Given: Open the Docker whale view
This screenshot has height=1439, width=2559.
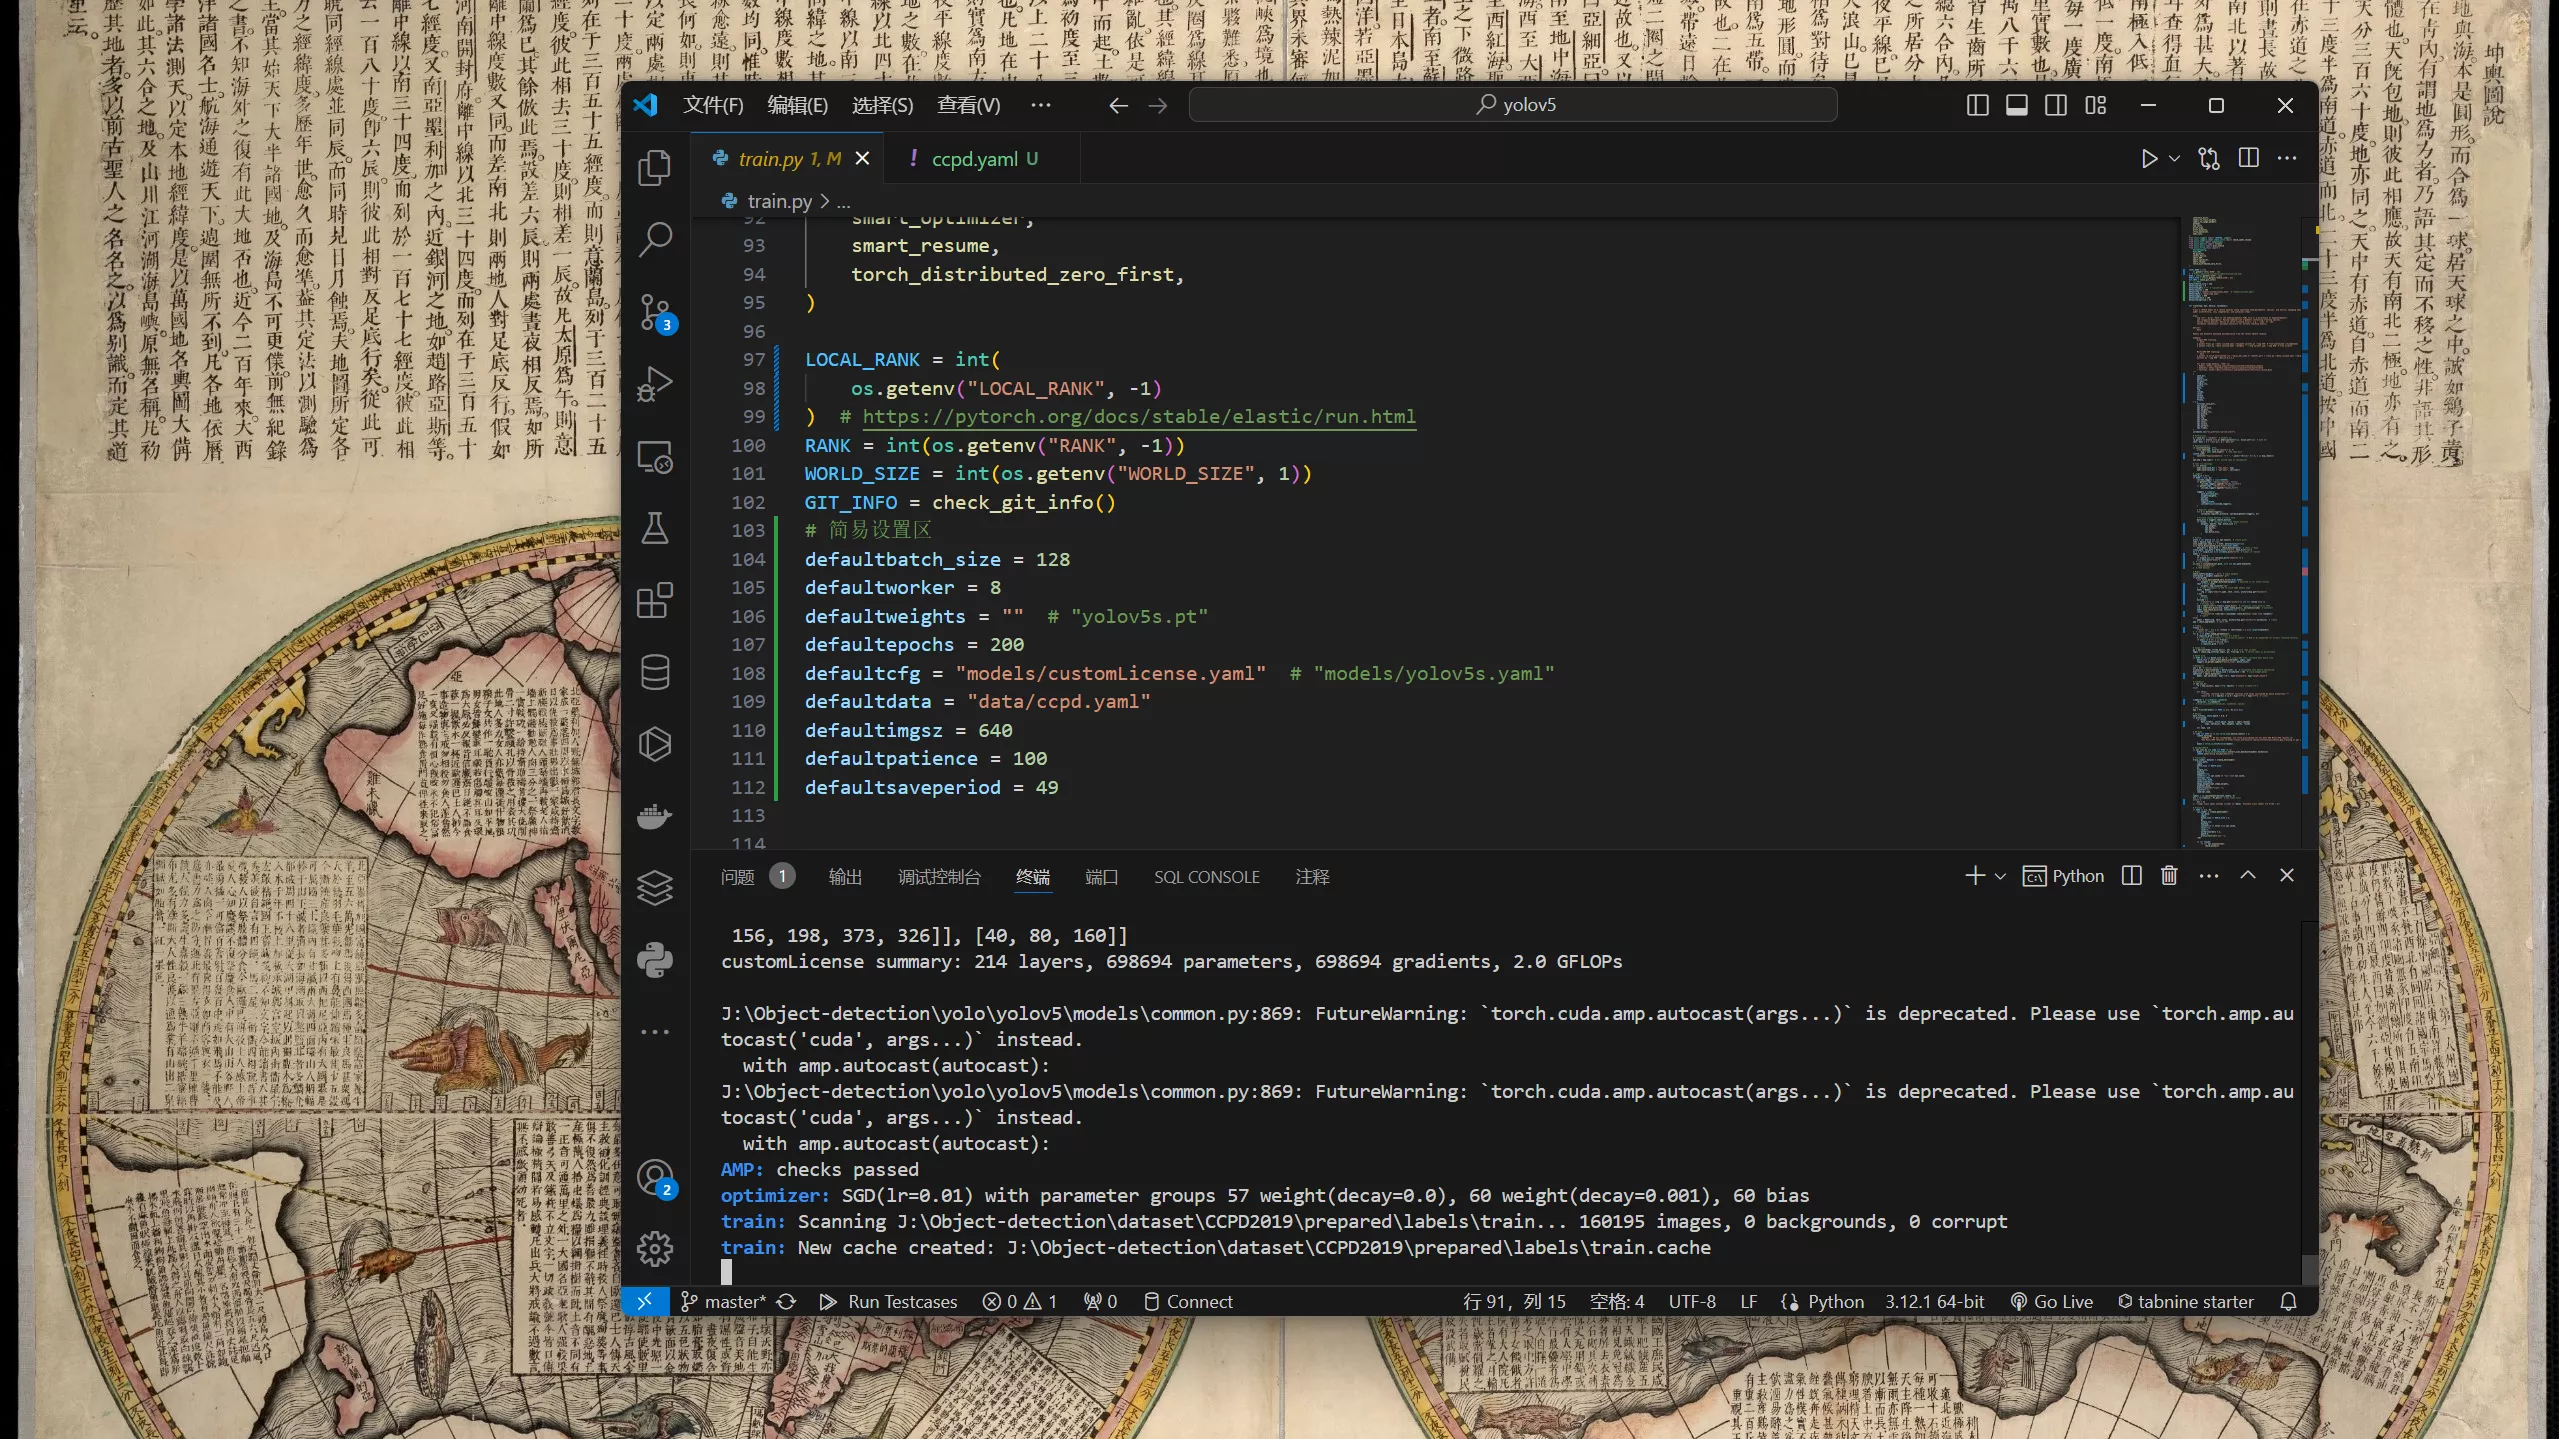Looking at the screenshot, I should click(x=655, y=816).
